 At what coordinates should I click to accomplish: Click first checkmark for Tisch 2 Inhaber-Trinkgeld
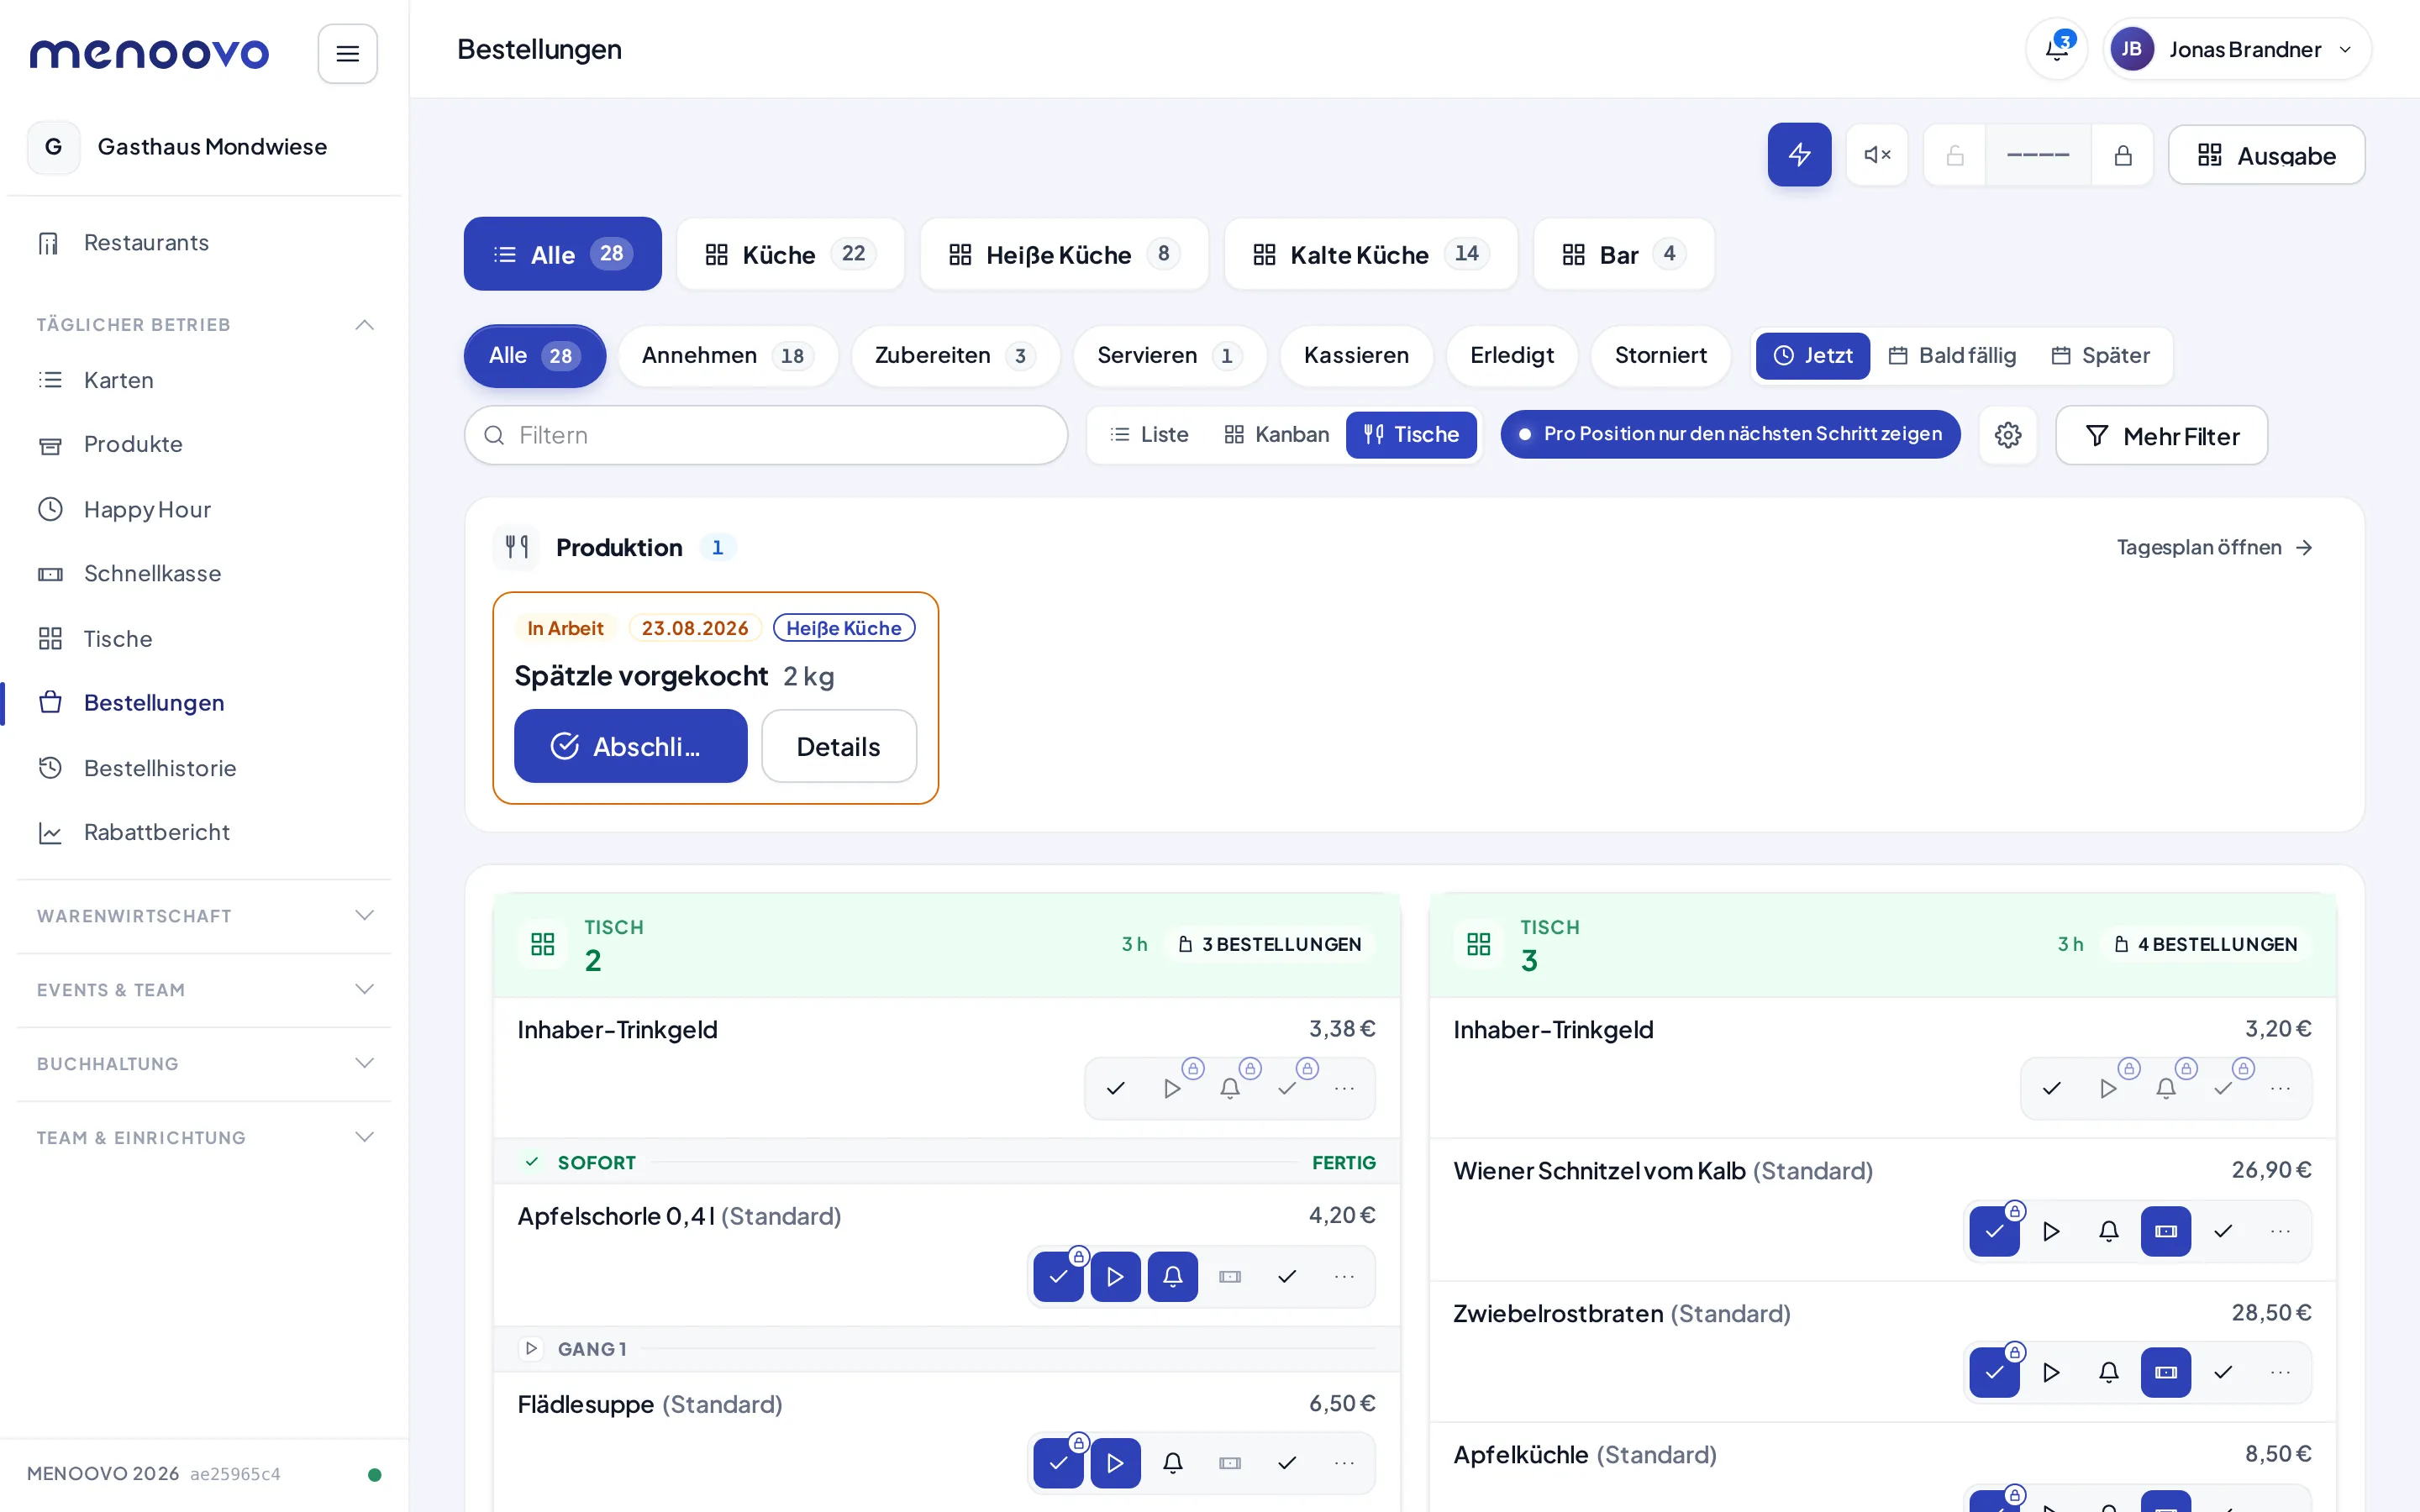pyautogui.click(x=1116, y=1088)
